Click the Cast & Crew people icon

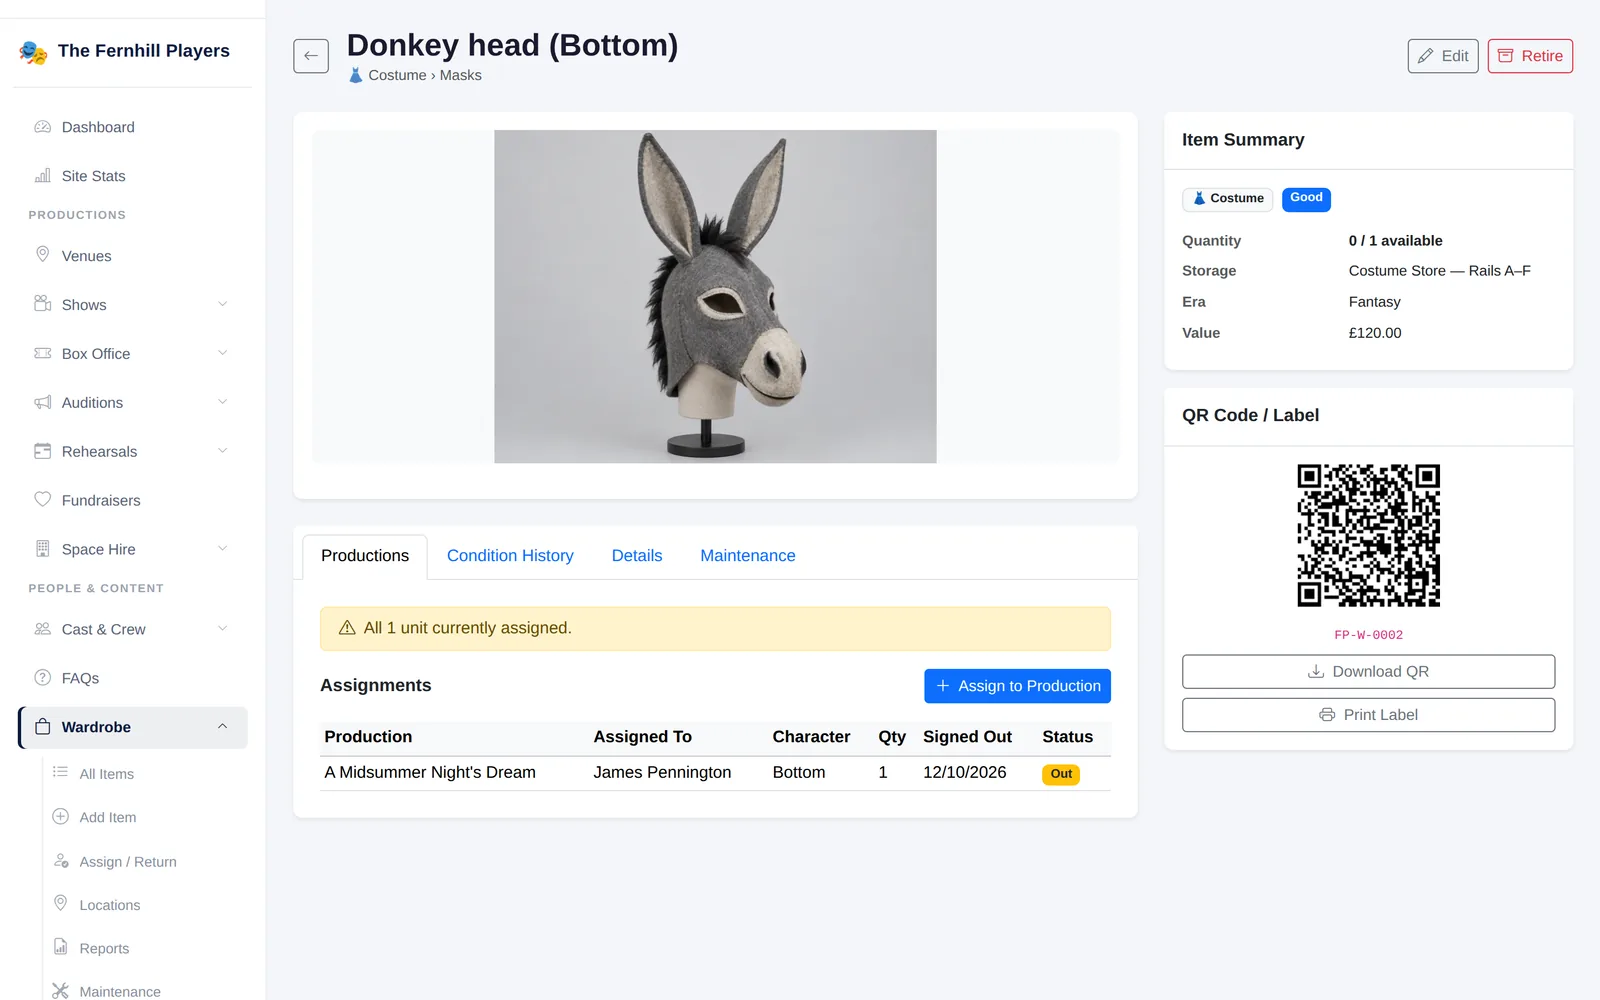pos(43,628)
